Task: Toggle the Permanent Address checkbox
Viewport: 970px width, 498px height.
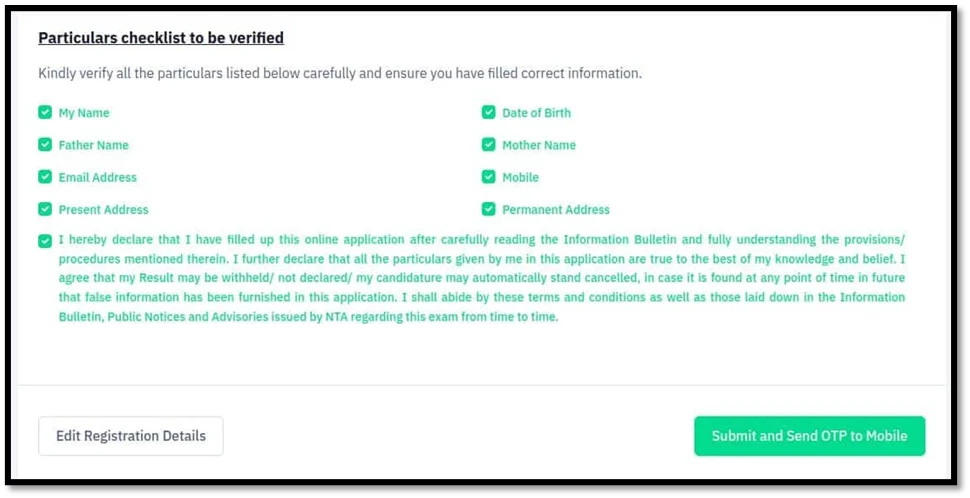Action: pos(489,209)
